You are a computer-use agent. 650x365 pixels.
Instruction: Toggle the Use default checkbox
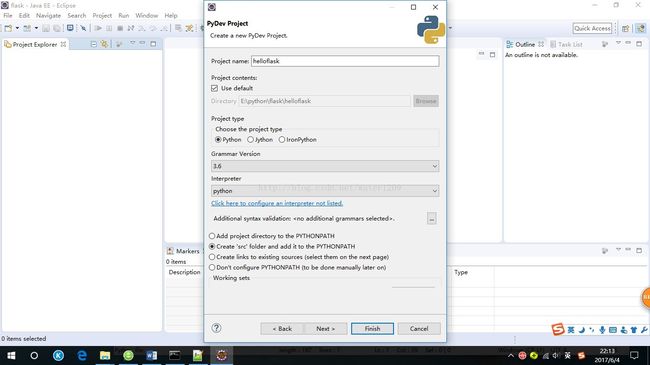[x=214, y=88]
